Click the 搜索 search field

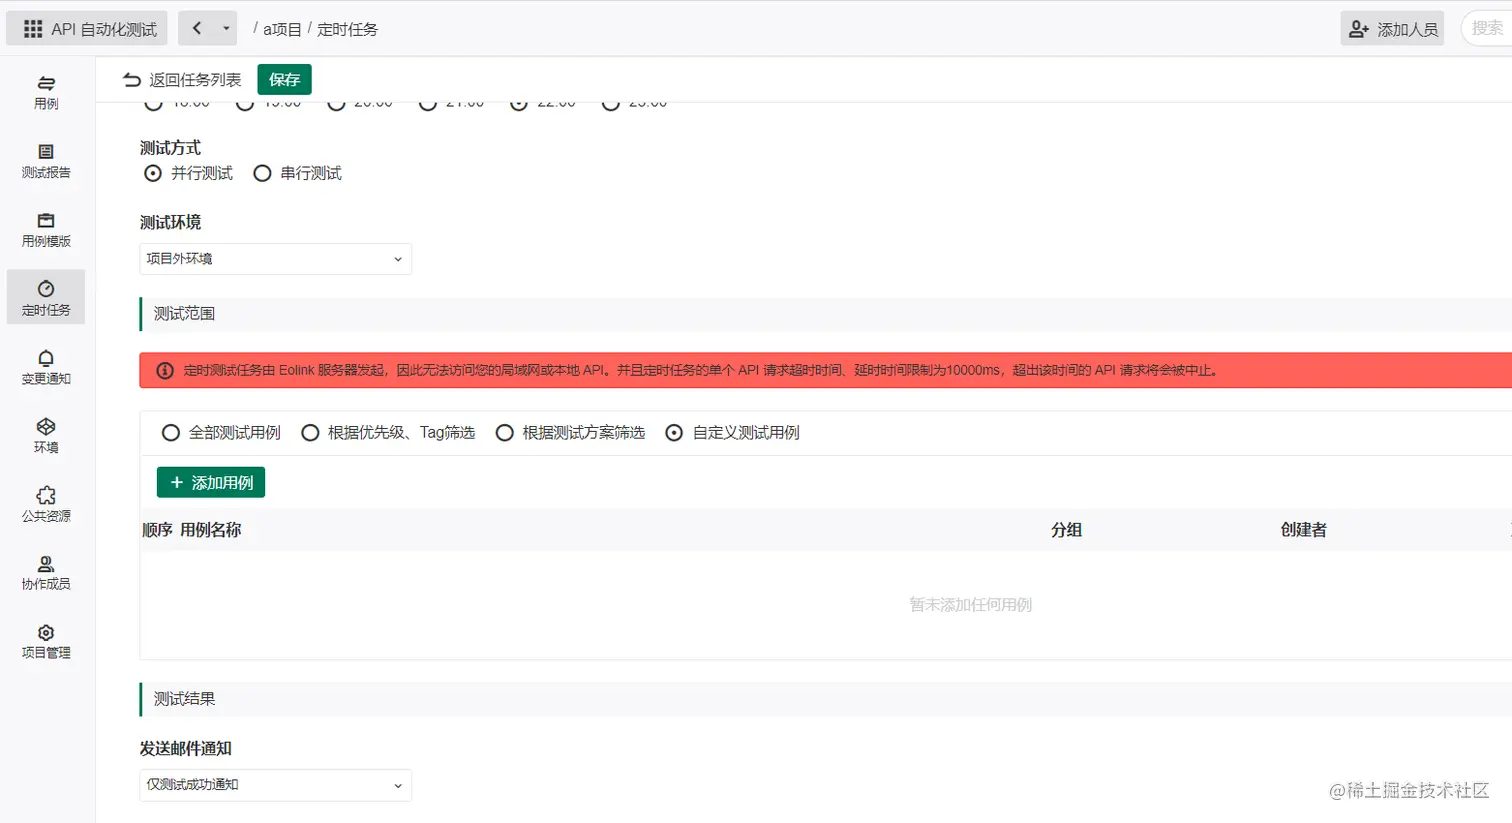1487,28
